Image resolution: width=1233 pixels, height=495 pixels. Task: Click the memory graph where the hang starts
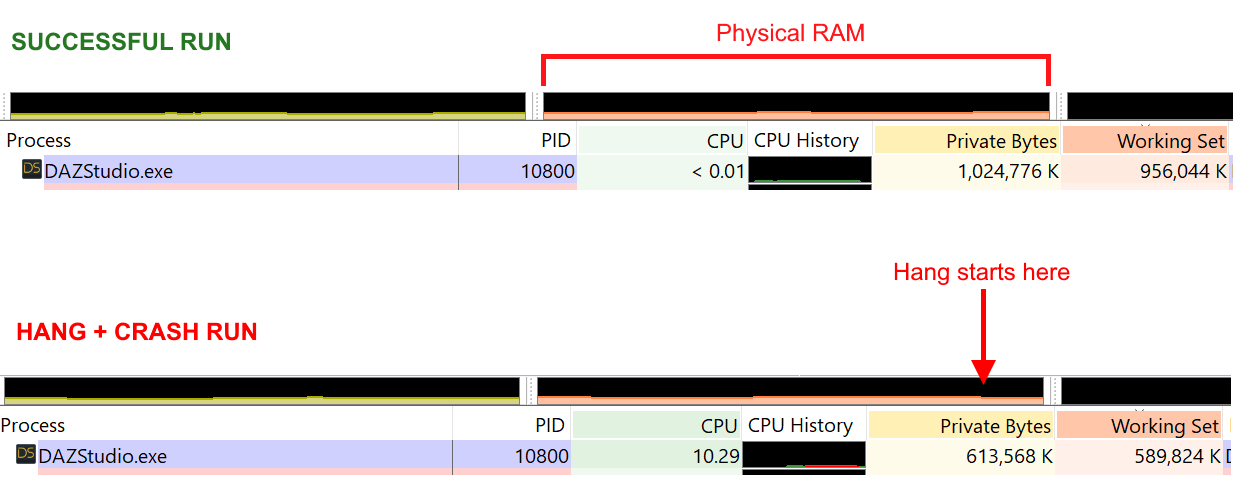click(x=983, y=390)
